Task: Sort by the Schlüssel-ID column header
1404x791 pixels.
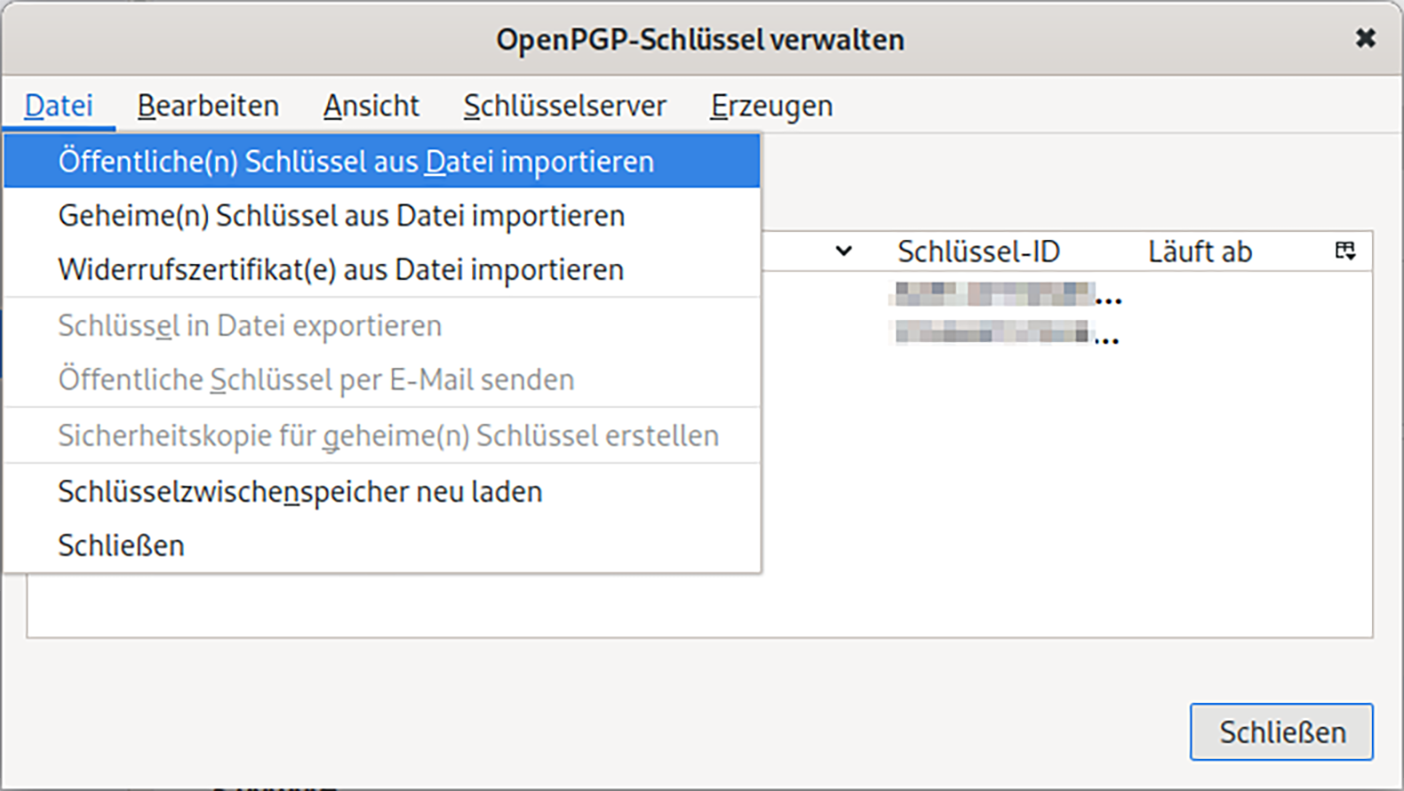Action: (978, 251)
